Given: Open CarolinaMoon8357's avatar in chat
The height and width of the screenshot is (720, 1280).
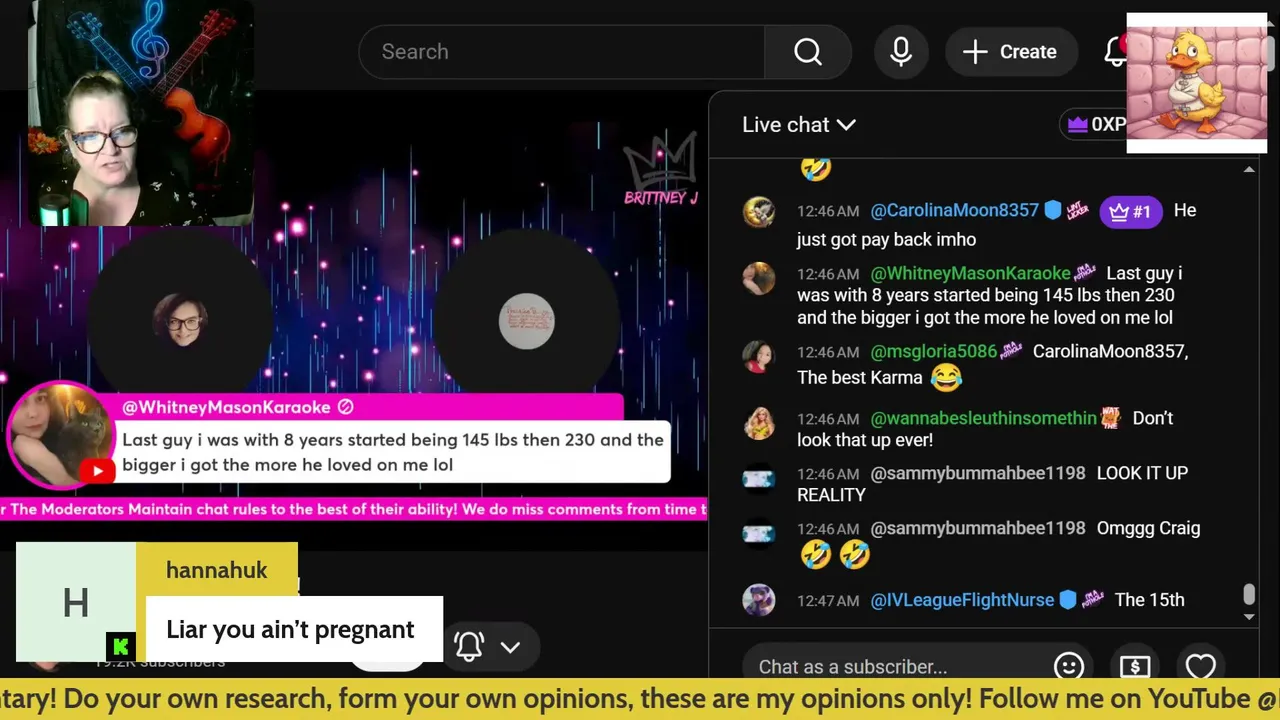Looking at the screenshot, I should [x=759, y=211].
